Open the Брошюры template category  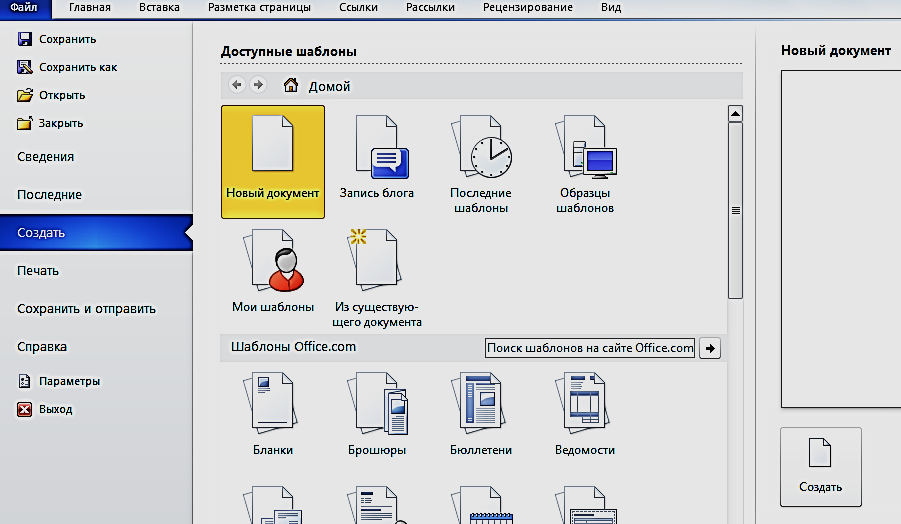click(x=377, y=414)
